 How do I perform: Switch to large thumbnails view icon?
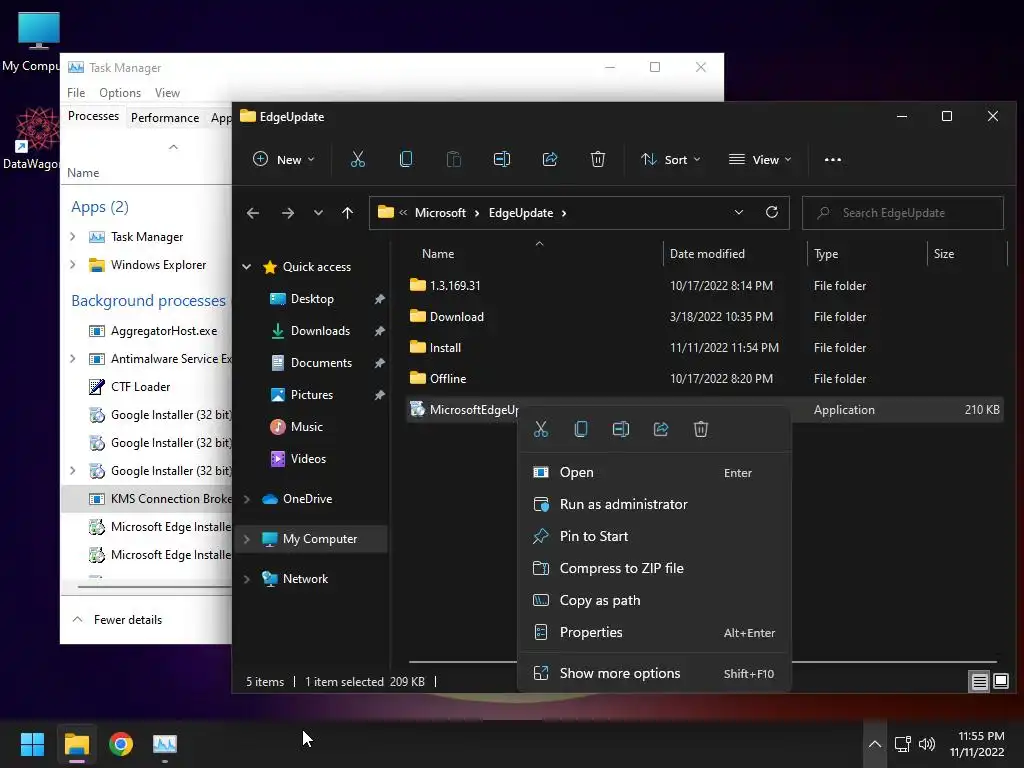click(x=1001, y=682)
